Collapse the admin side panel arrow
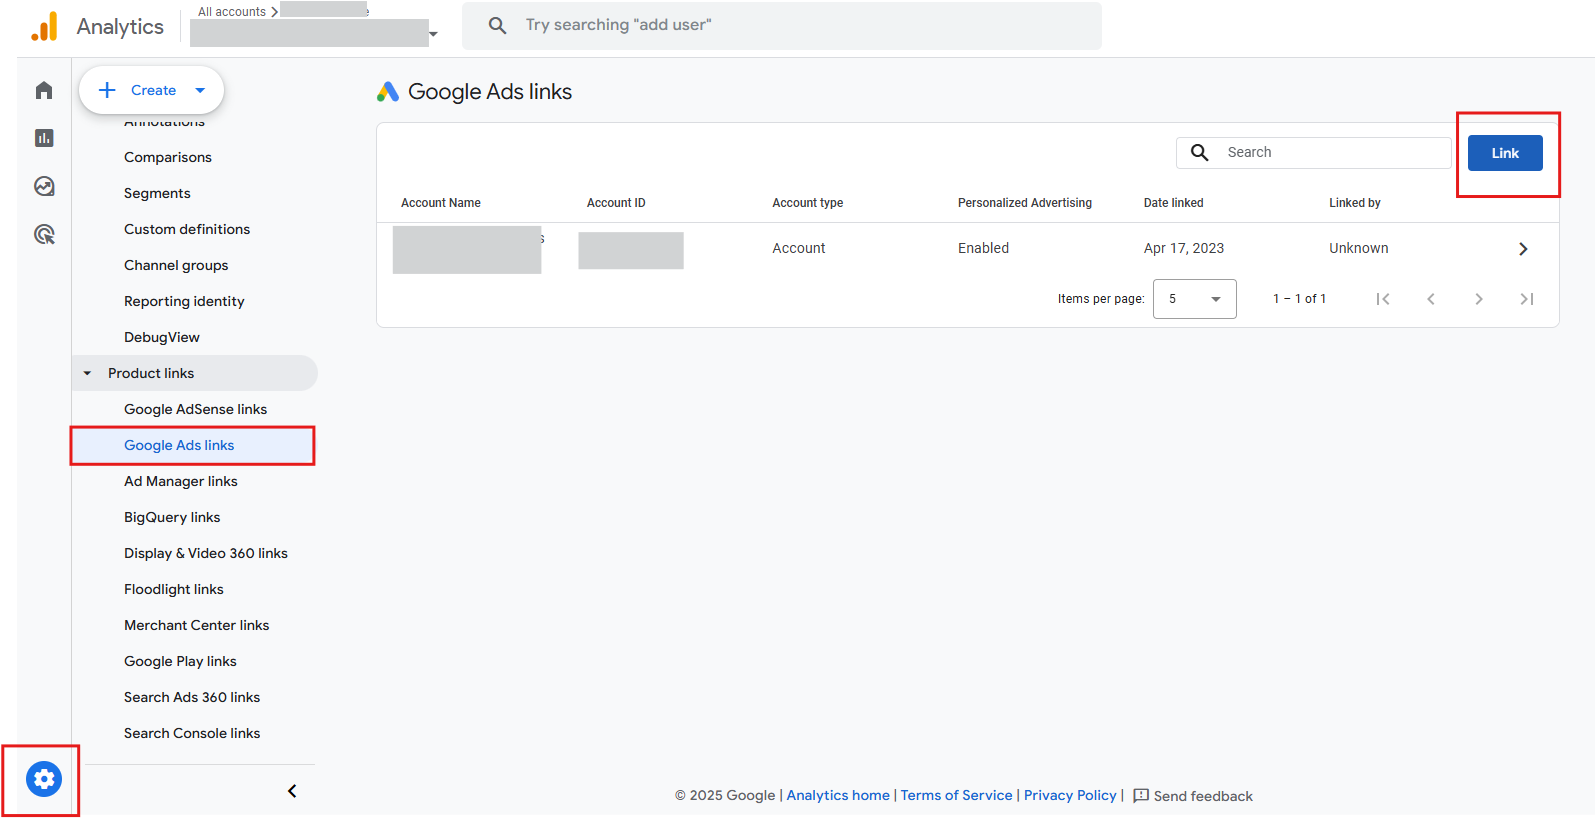 point(292,791)
